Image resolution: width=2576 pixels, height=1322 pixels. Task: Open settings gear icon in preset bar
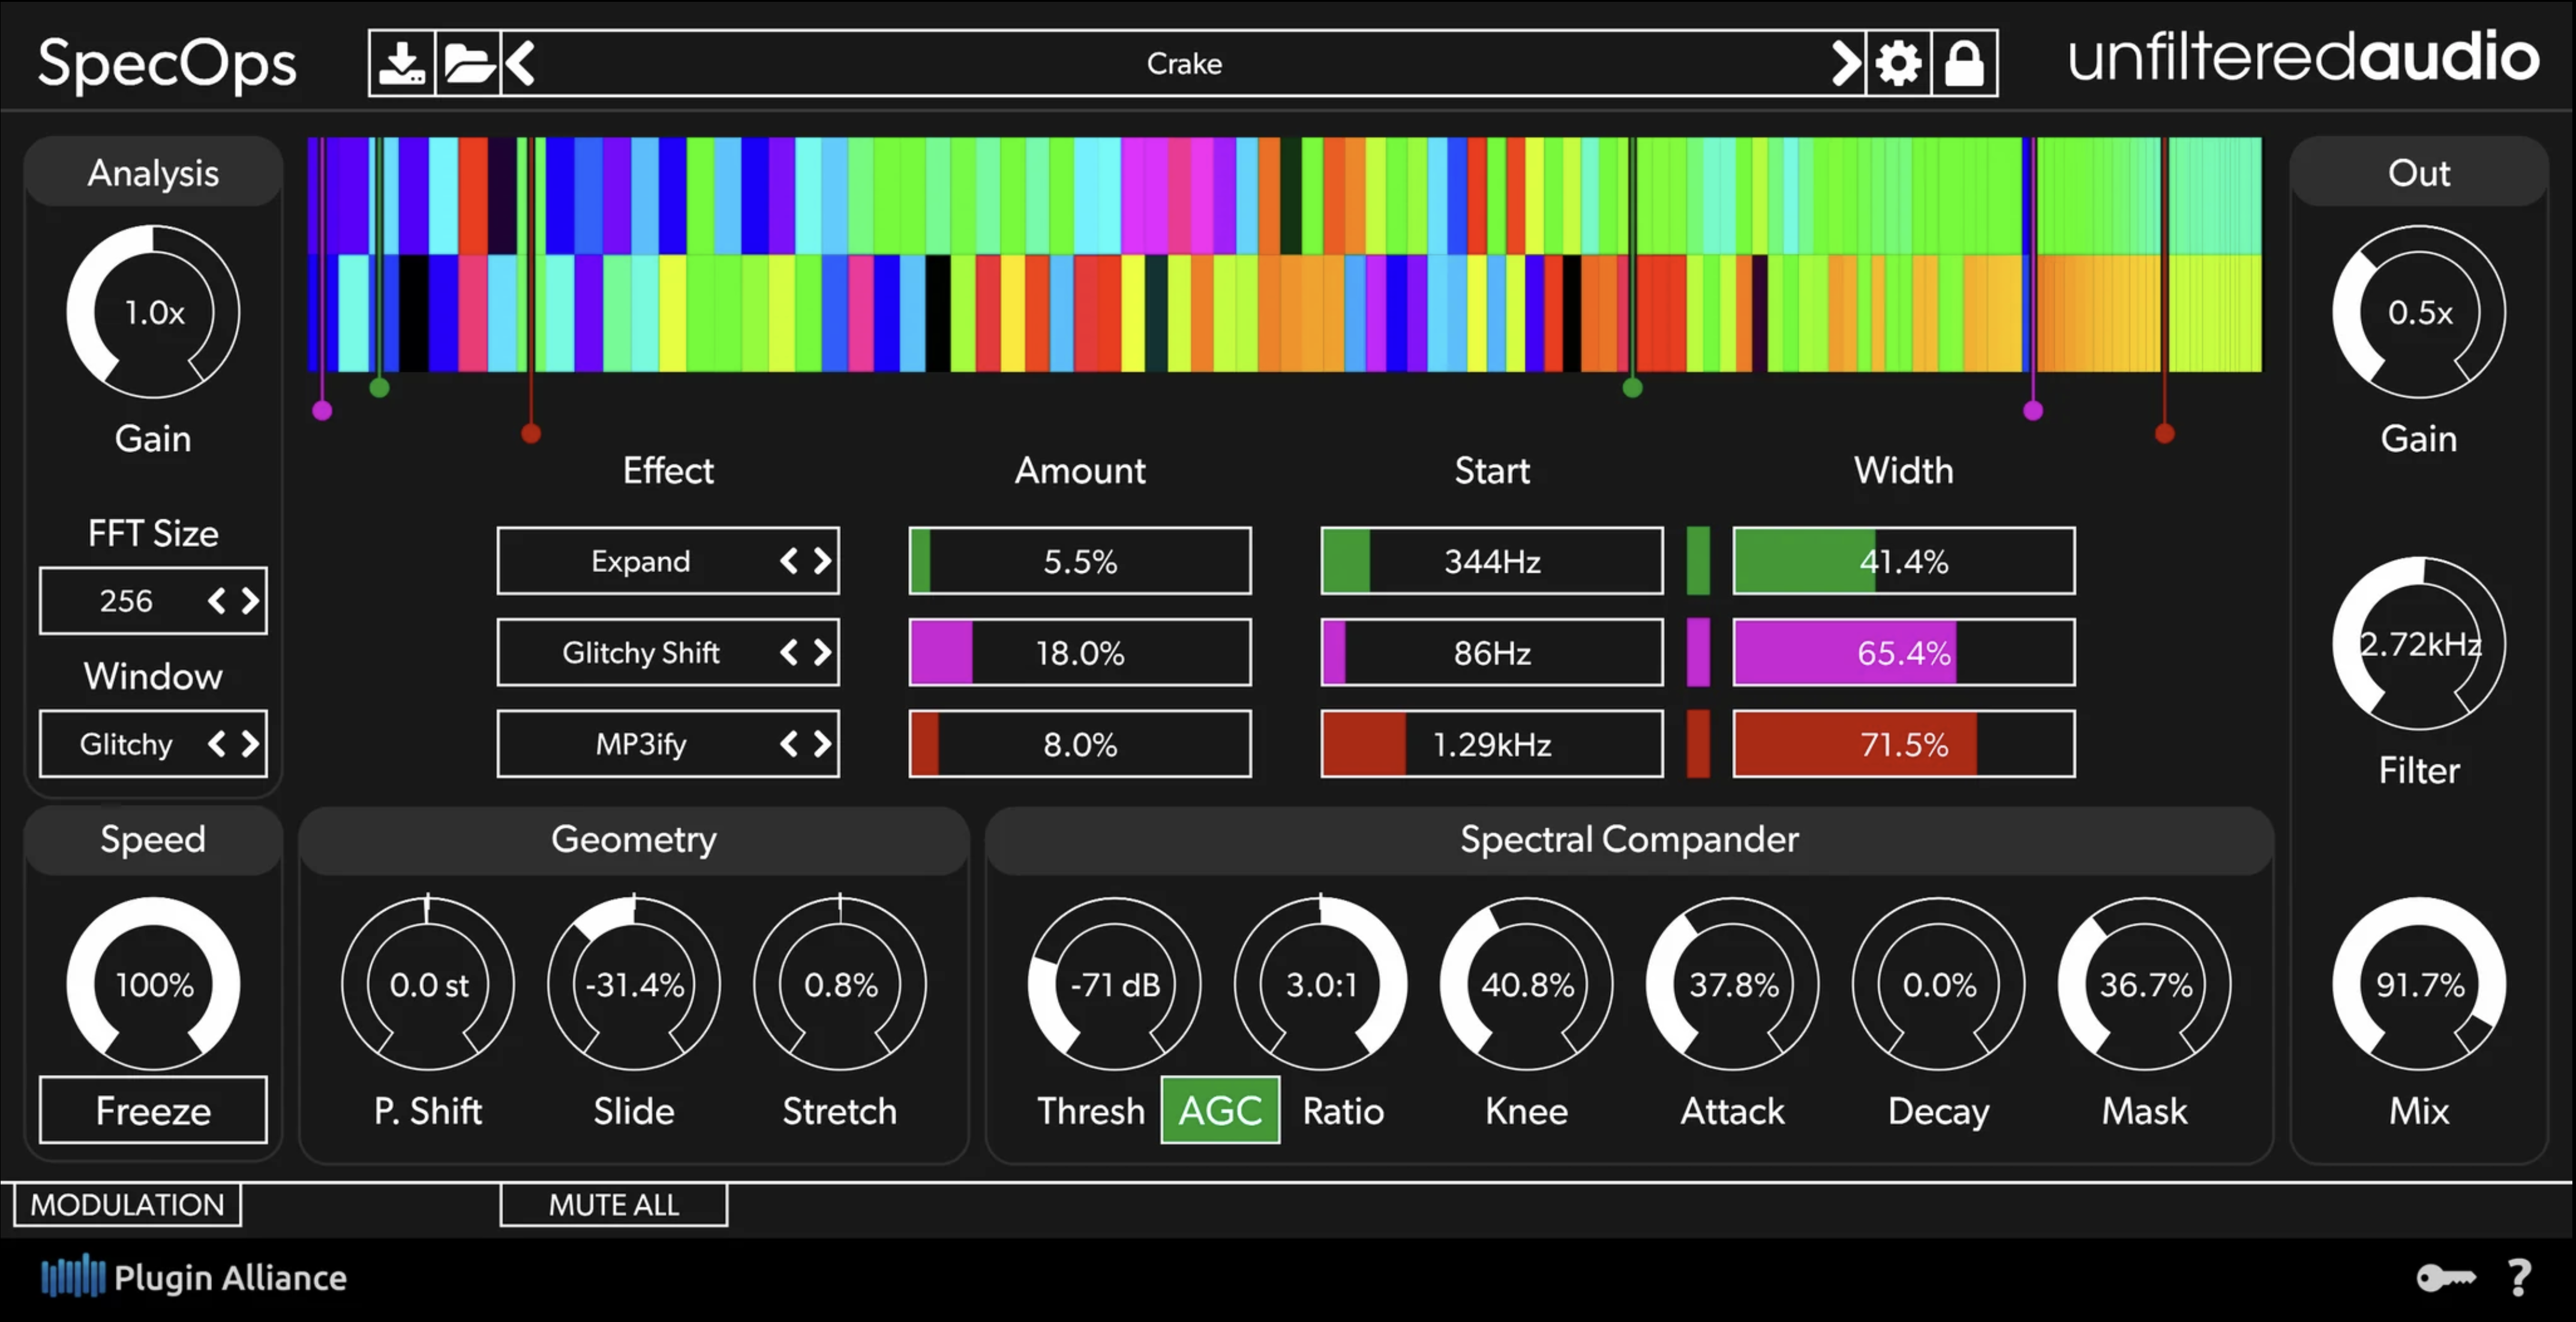(1898, 63)
